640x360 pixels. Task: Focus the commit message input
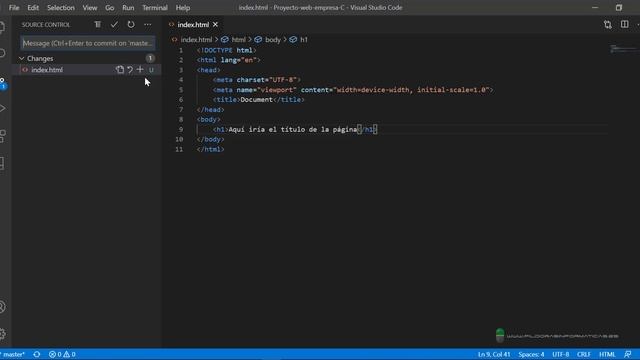tap(88, 43)
